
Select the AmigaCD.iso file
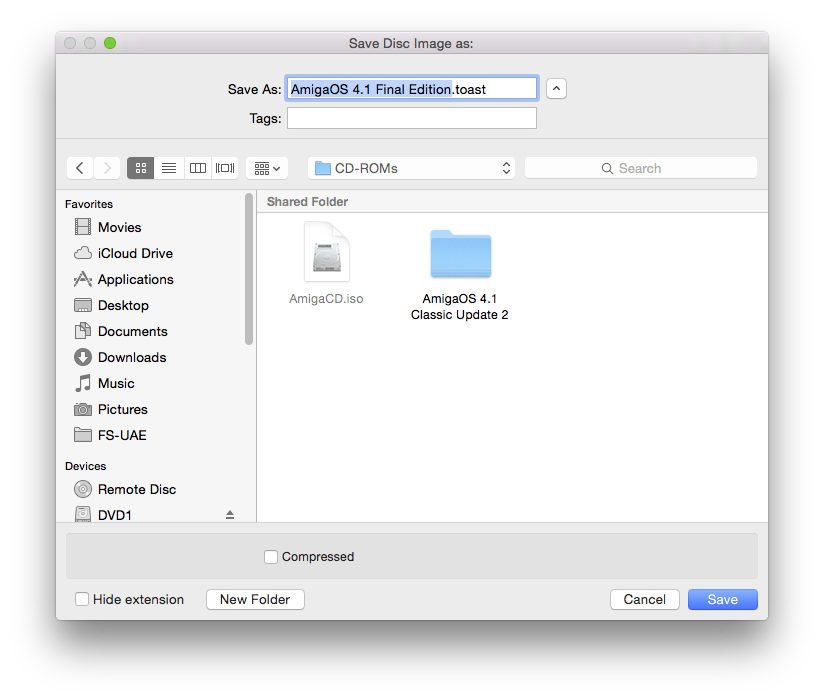326,264
